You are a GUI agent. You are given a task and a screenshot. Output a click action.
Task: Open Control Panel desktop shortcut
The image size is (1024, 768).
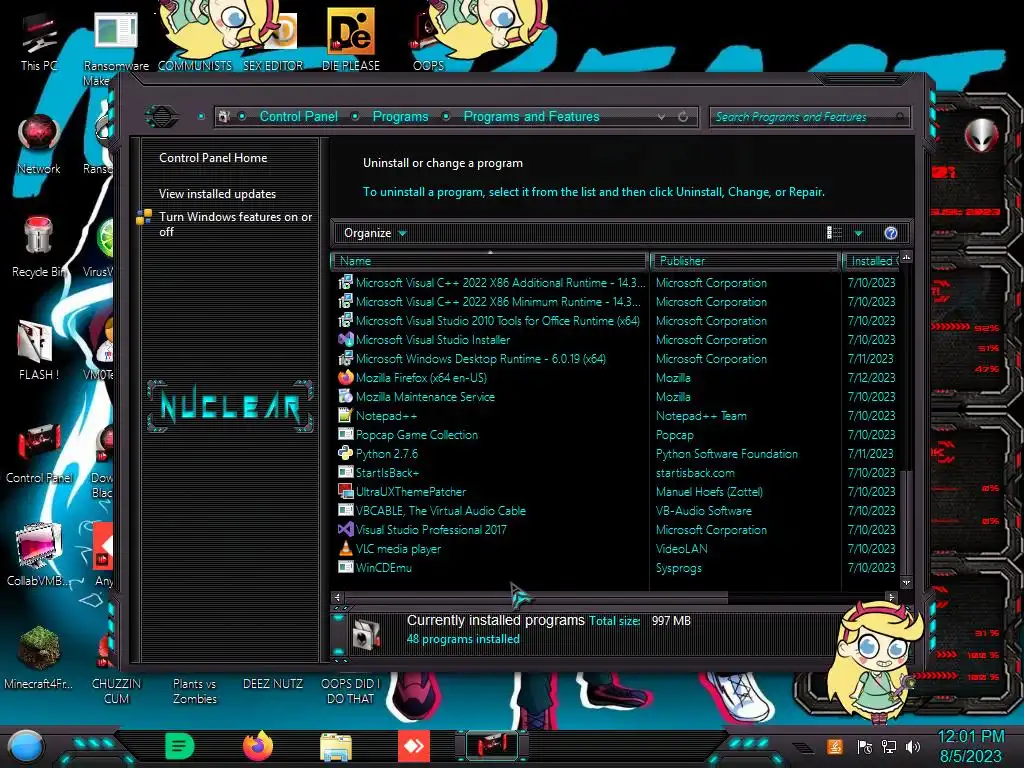point(39,453)
